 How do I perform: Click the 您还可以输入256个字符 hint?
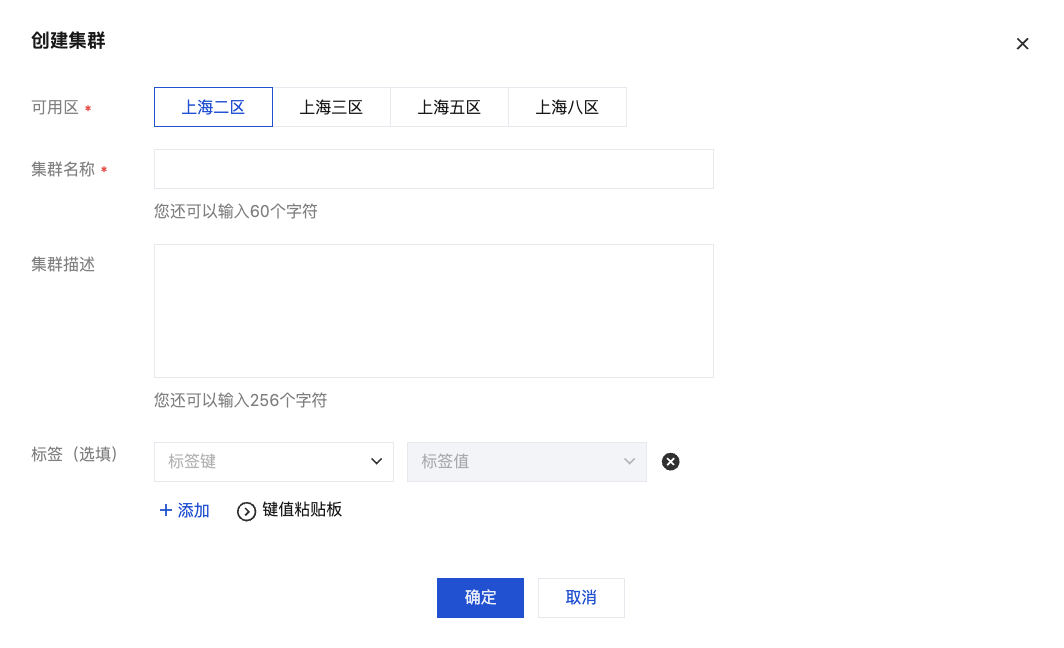[240, 400]
